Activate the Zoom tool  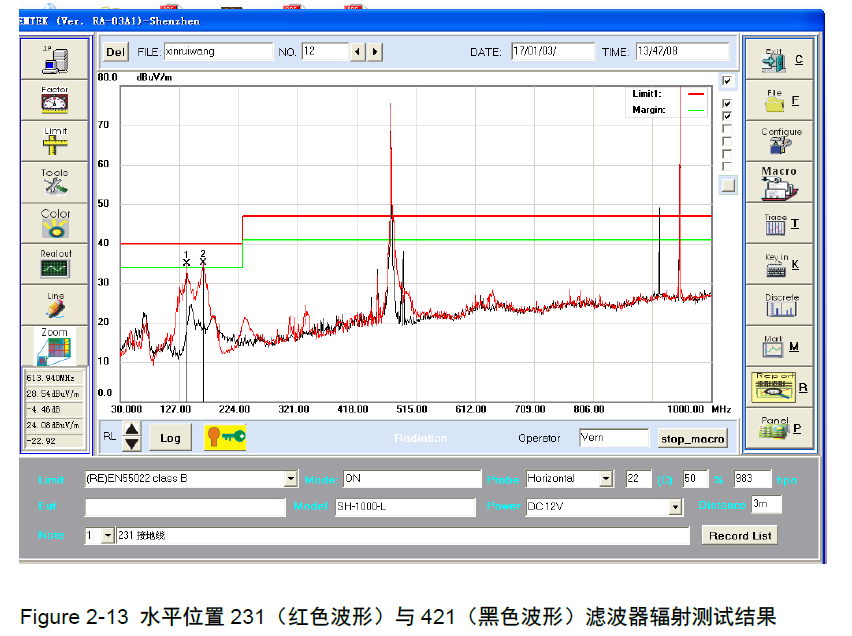pos(54,346)
